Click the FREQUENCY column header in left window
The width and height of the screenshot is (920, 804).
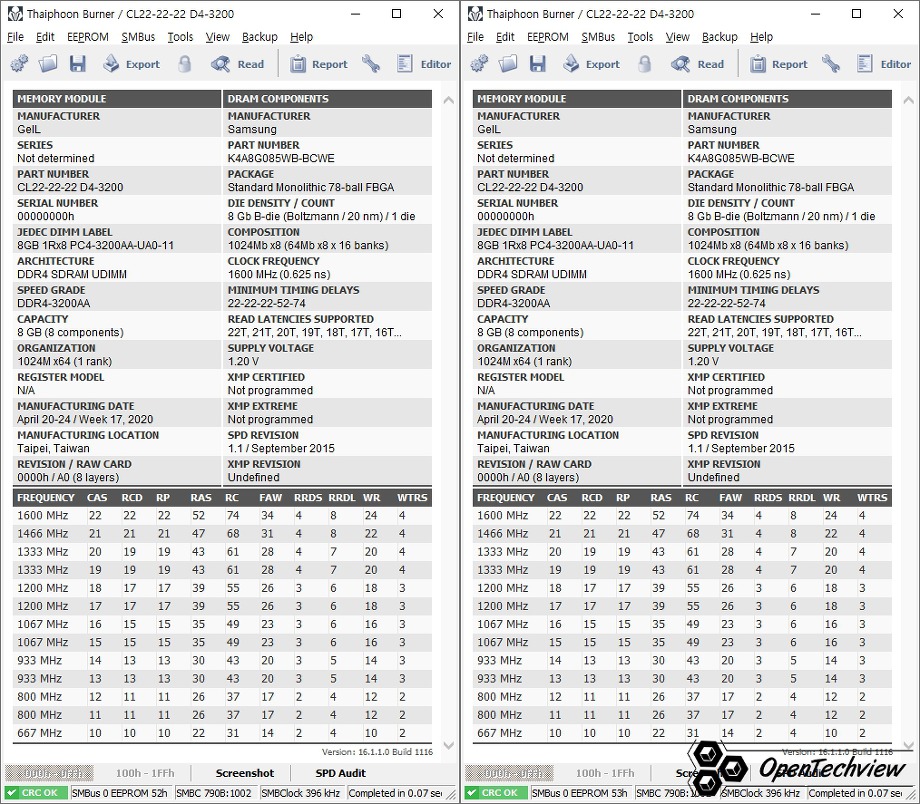[x=46, y=498]
